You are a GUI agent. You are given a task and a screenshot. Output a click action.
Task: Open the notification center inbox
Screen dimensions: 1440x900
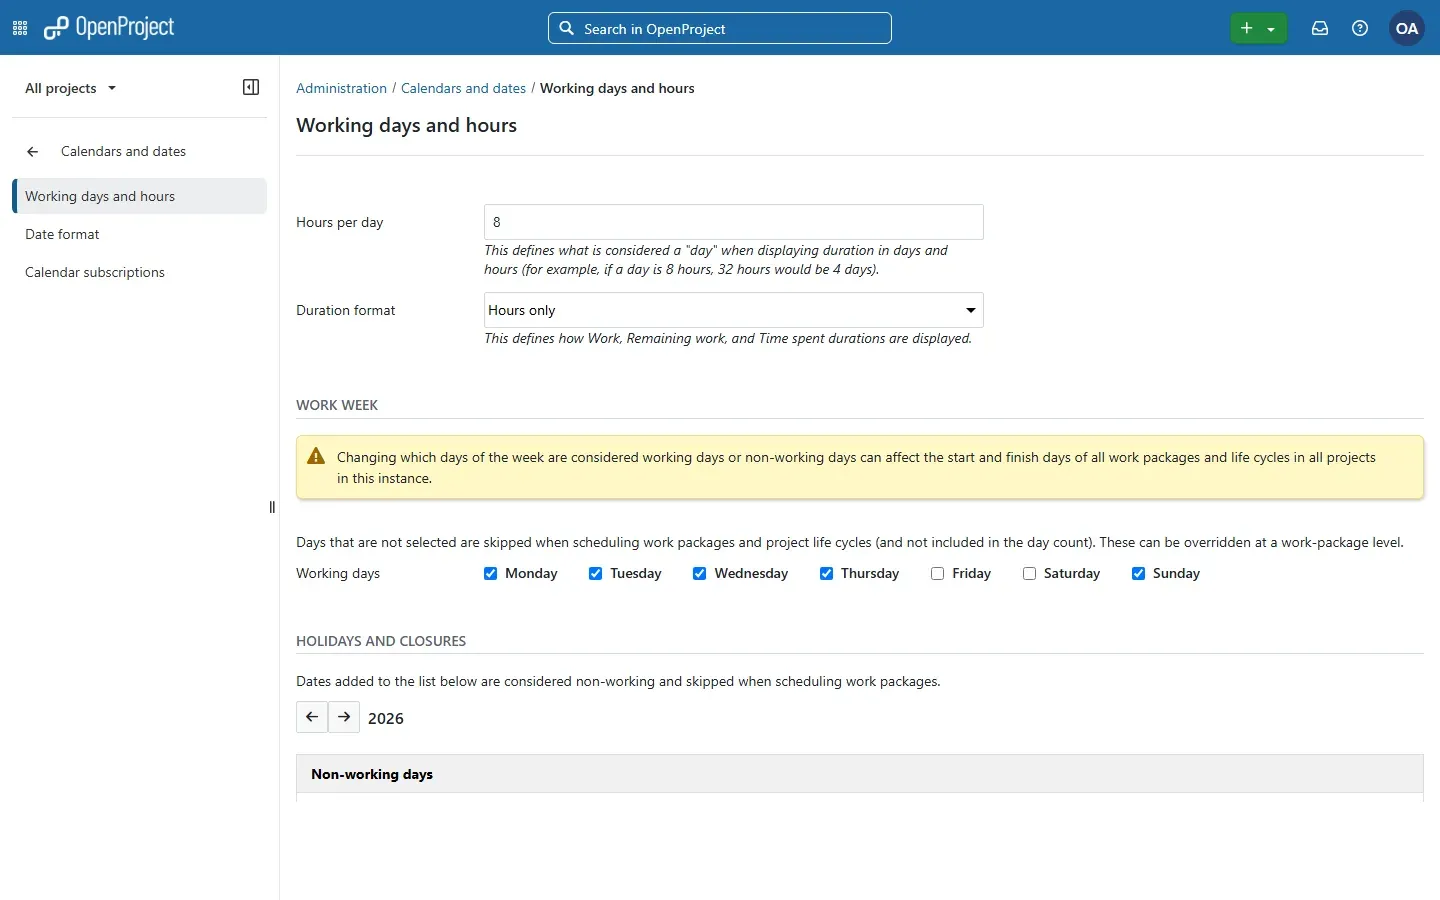pyautogui.click(x=1320, y=28)
